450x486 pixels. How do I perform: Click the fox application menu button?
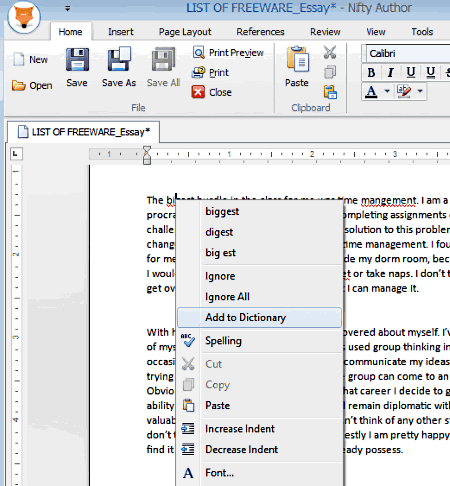(x=24, y=17)
